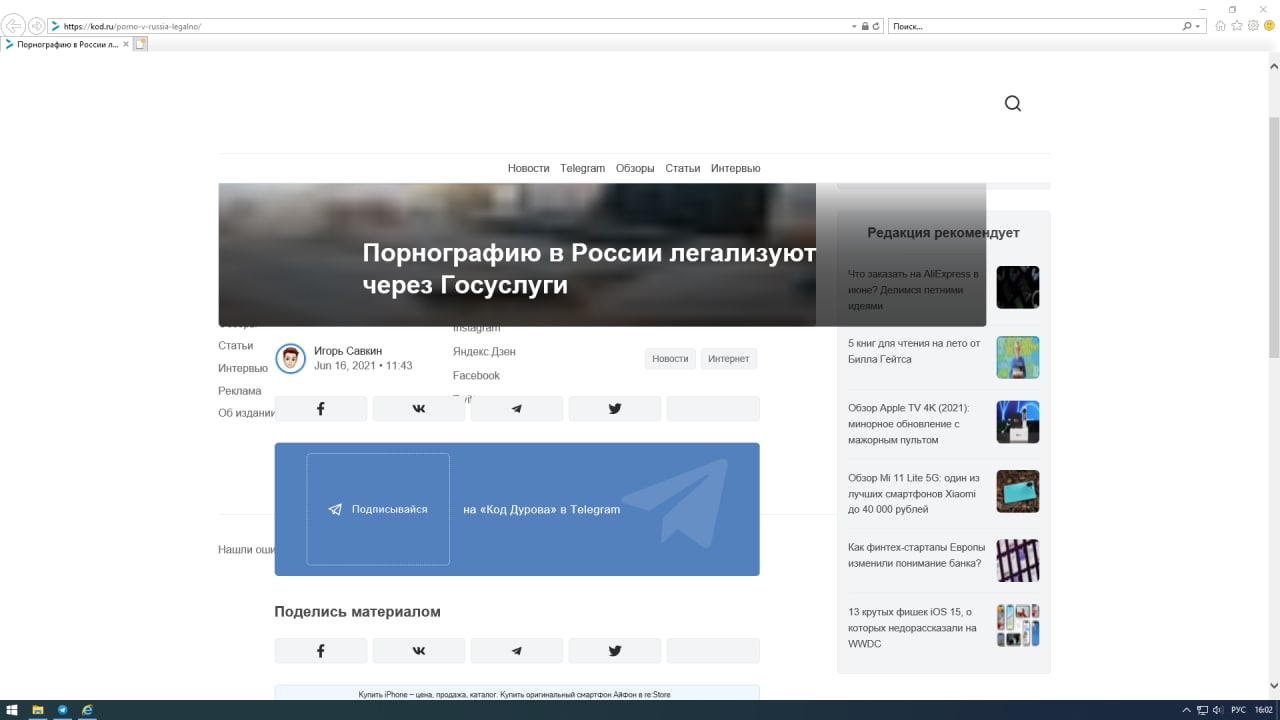Open article 5 книг для чтения на лето
Viewport: 1280px width, 720px height.
[914, 351]
